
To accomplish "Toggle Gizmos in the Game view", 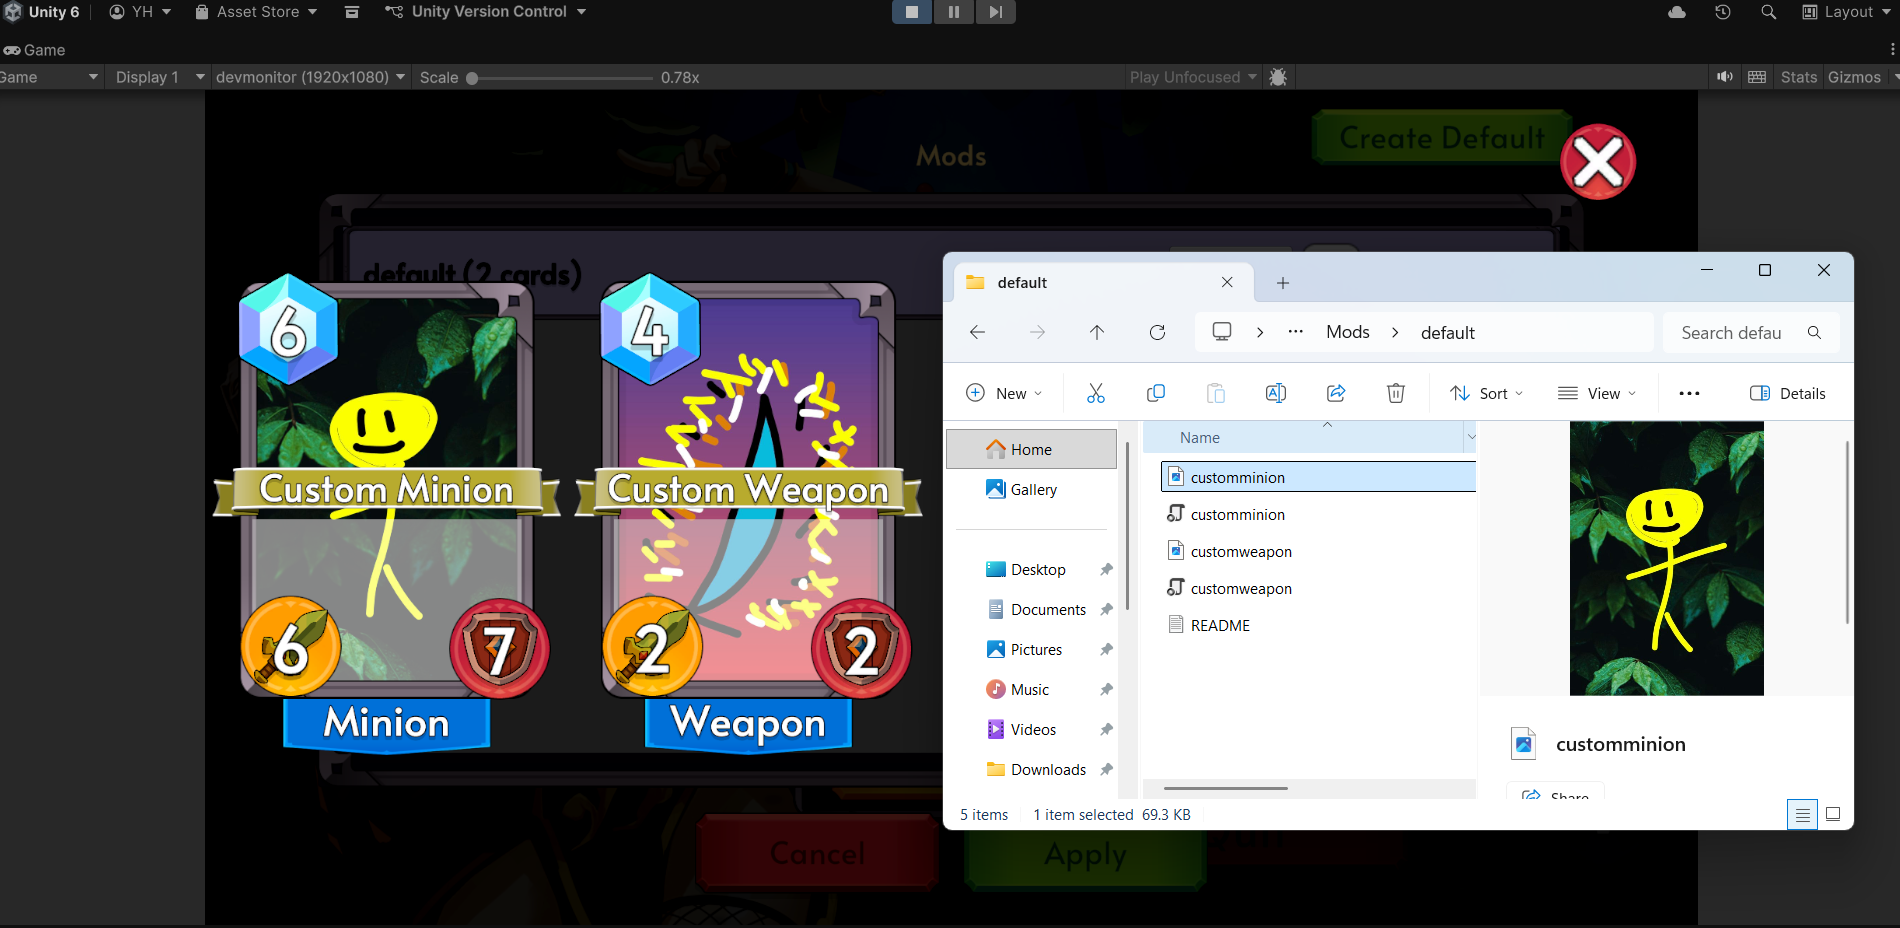I will point(1854,77).
